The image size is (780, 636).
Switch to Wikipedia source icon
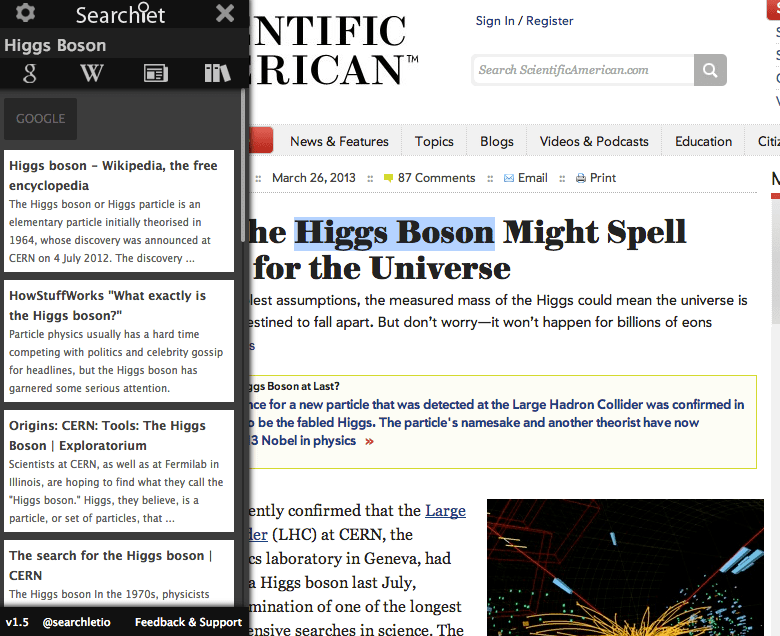point(92,73)
